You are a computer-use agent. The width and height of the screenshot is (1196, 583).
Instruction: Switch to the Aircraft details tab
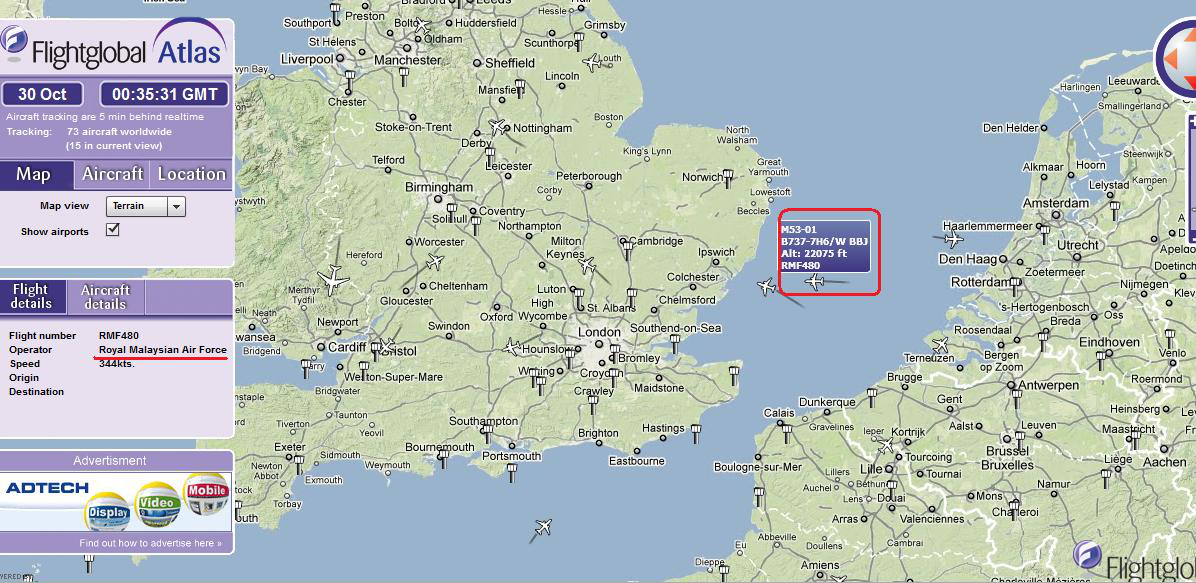coord(105,296)
